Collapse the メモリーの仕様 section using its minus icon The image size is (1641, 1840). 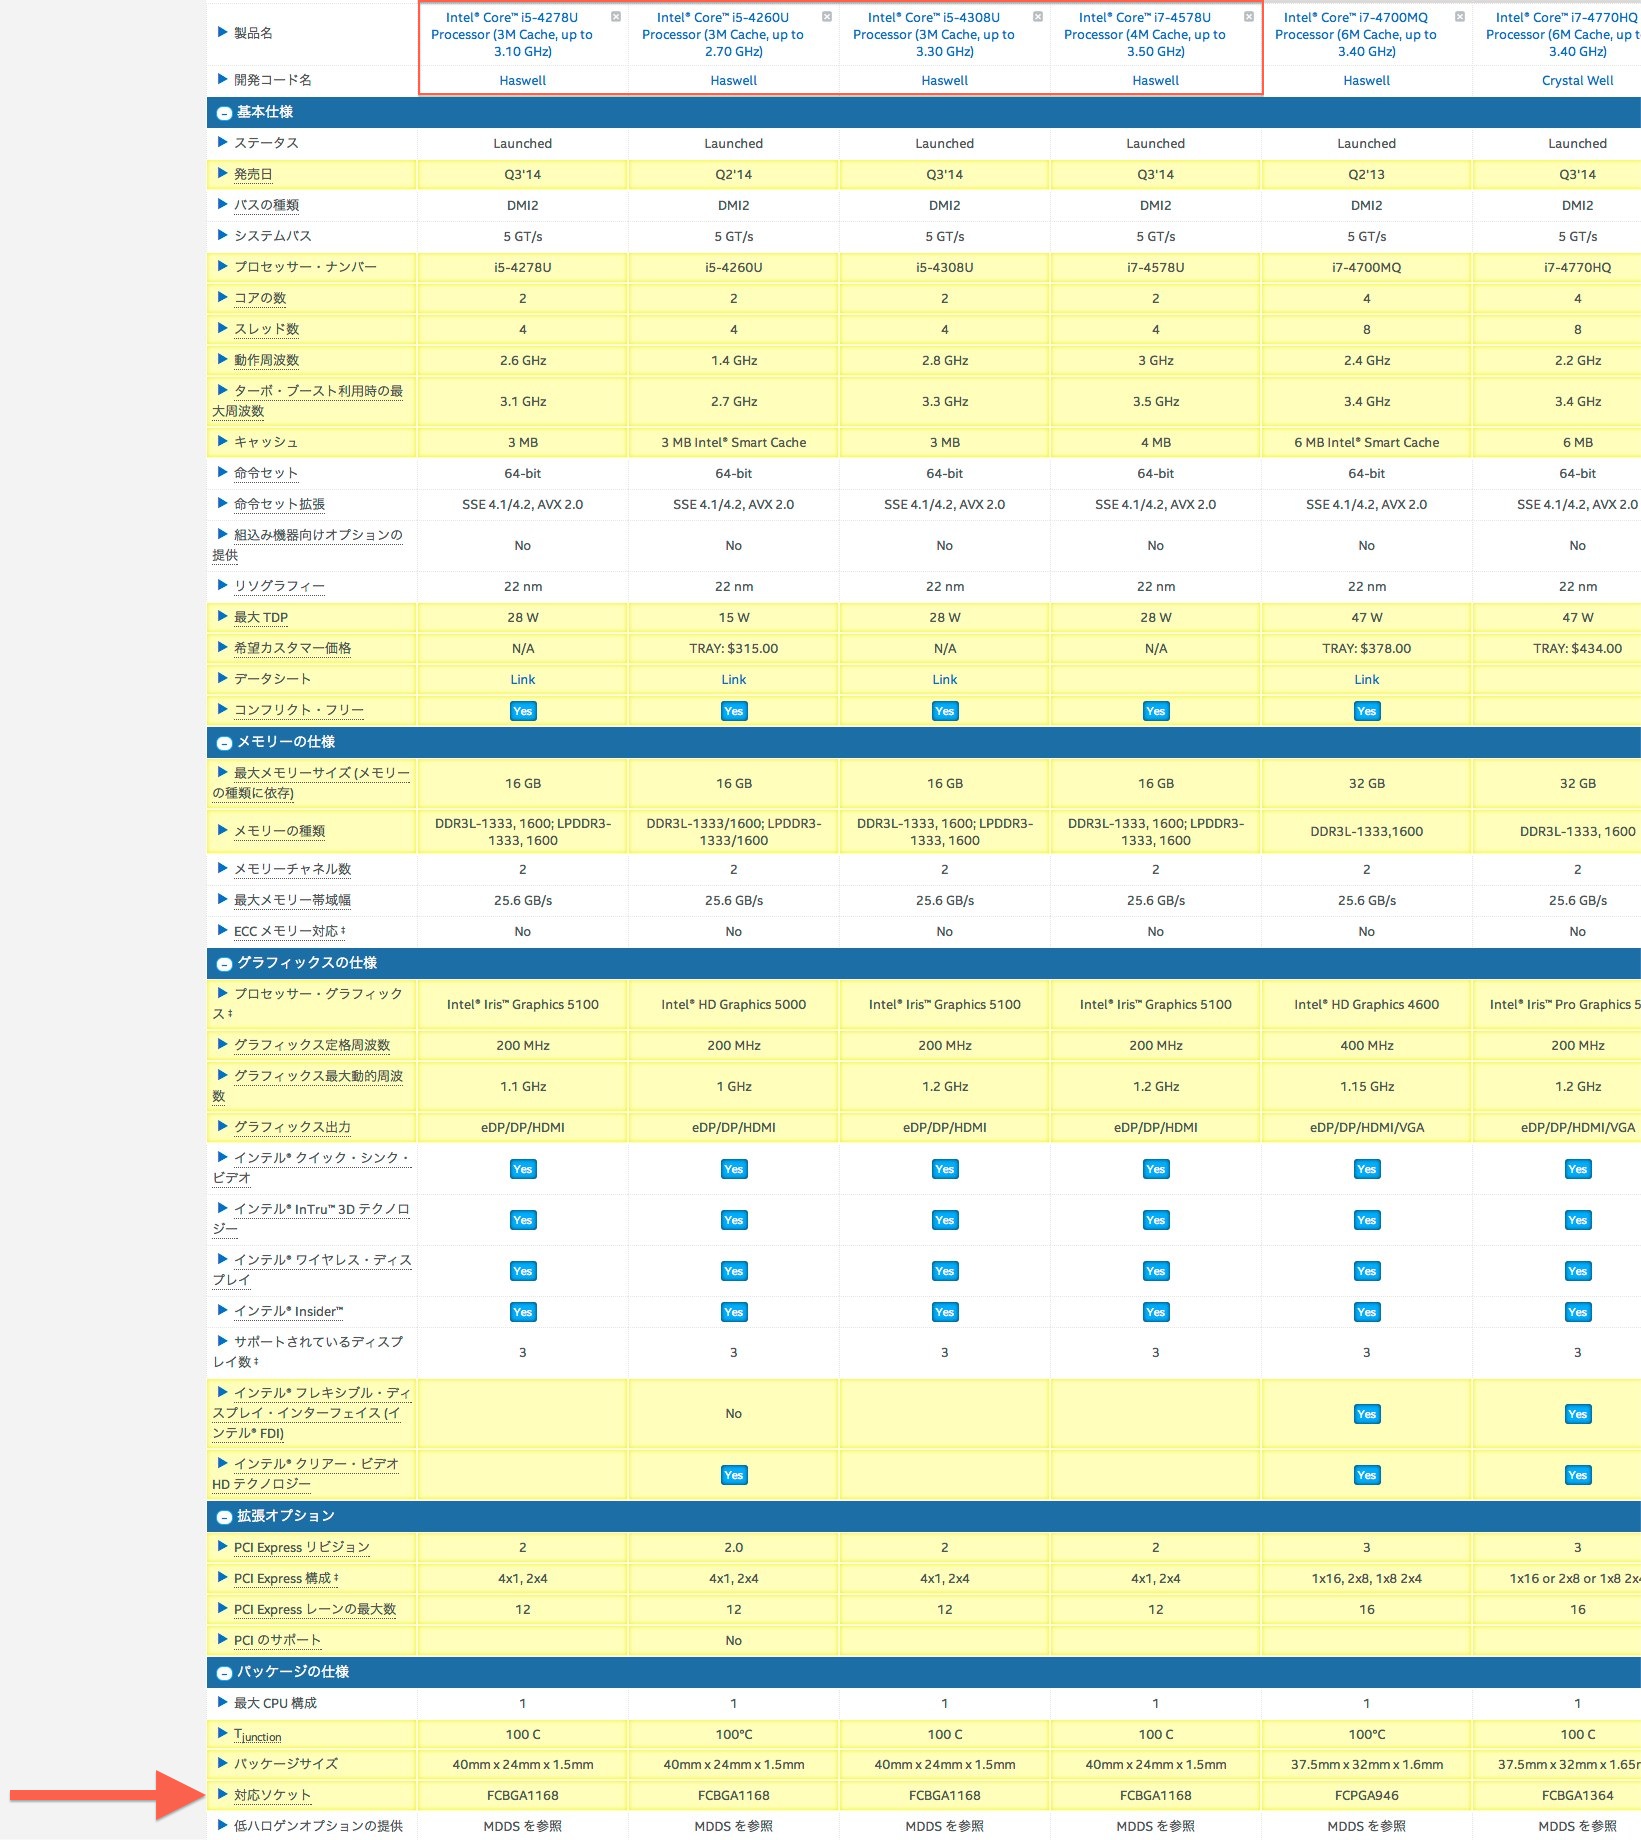pos(224,743)
